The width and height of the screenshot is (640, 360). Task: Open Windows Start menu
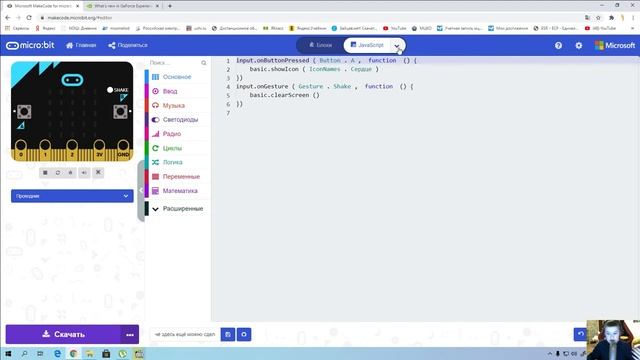[8, 353]
